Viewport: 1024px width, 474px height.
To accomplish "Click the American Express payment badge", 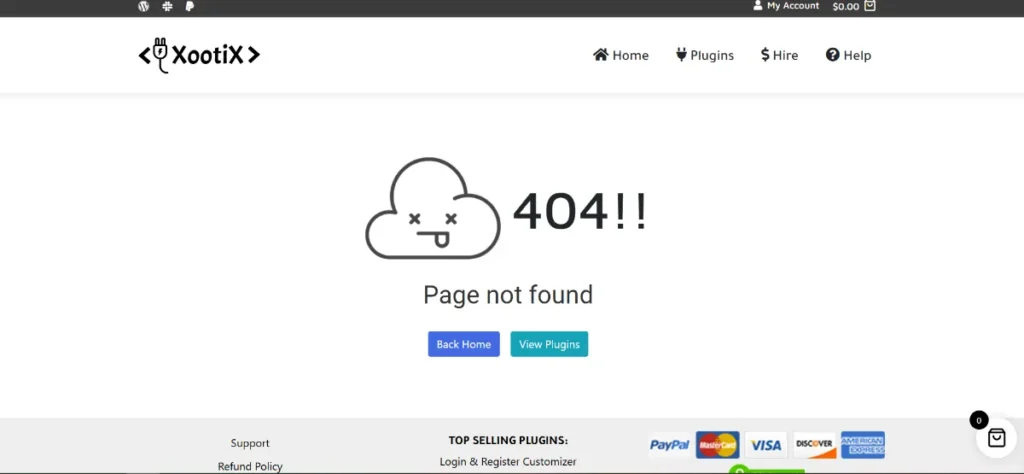I will tap(863, 445).
